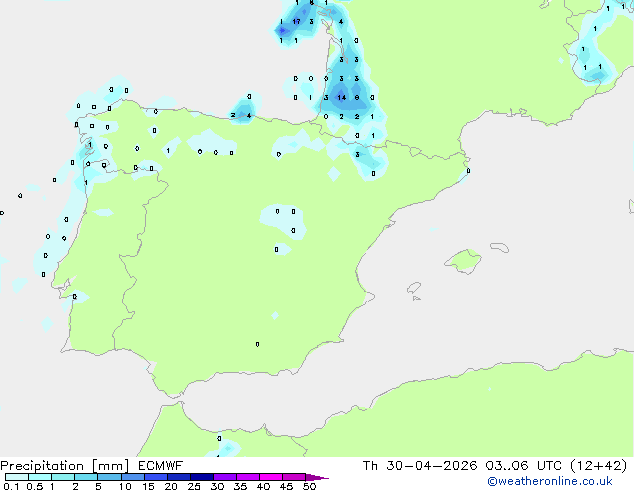The width and height of the screenshot is (634, 490).
Task: Pick the blue legend swatch between 10 and 15
Action: (x=133, y=477)
